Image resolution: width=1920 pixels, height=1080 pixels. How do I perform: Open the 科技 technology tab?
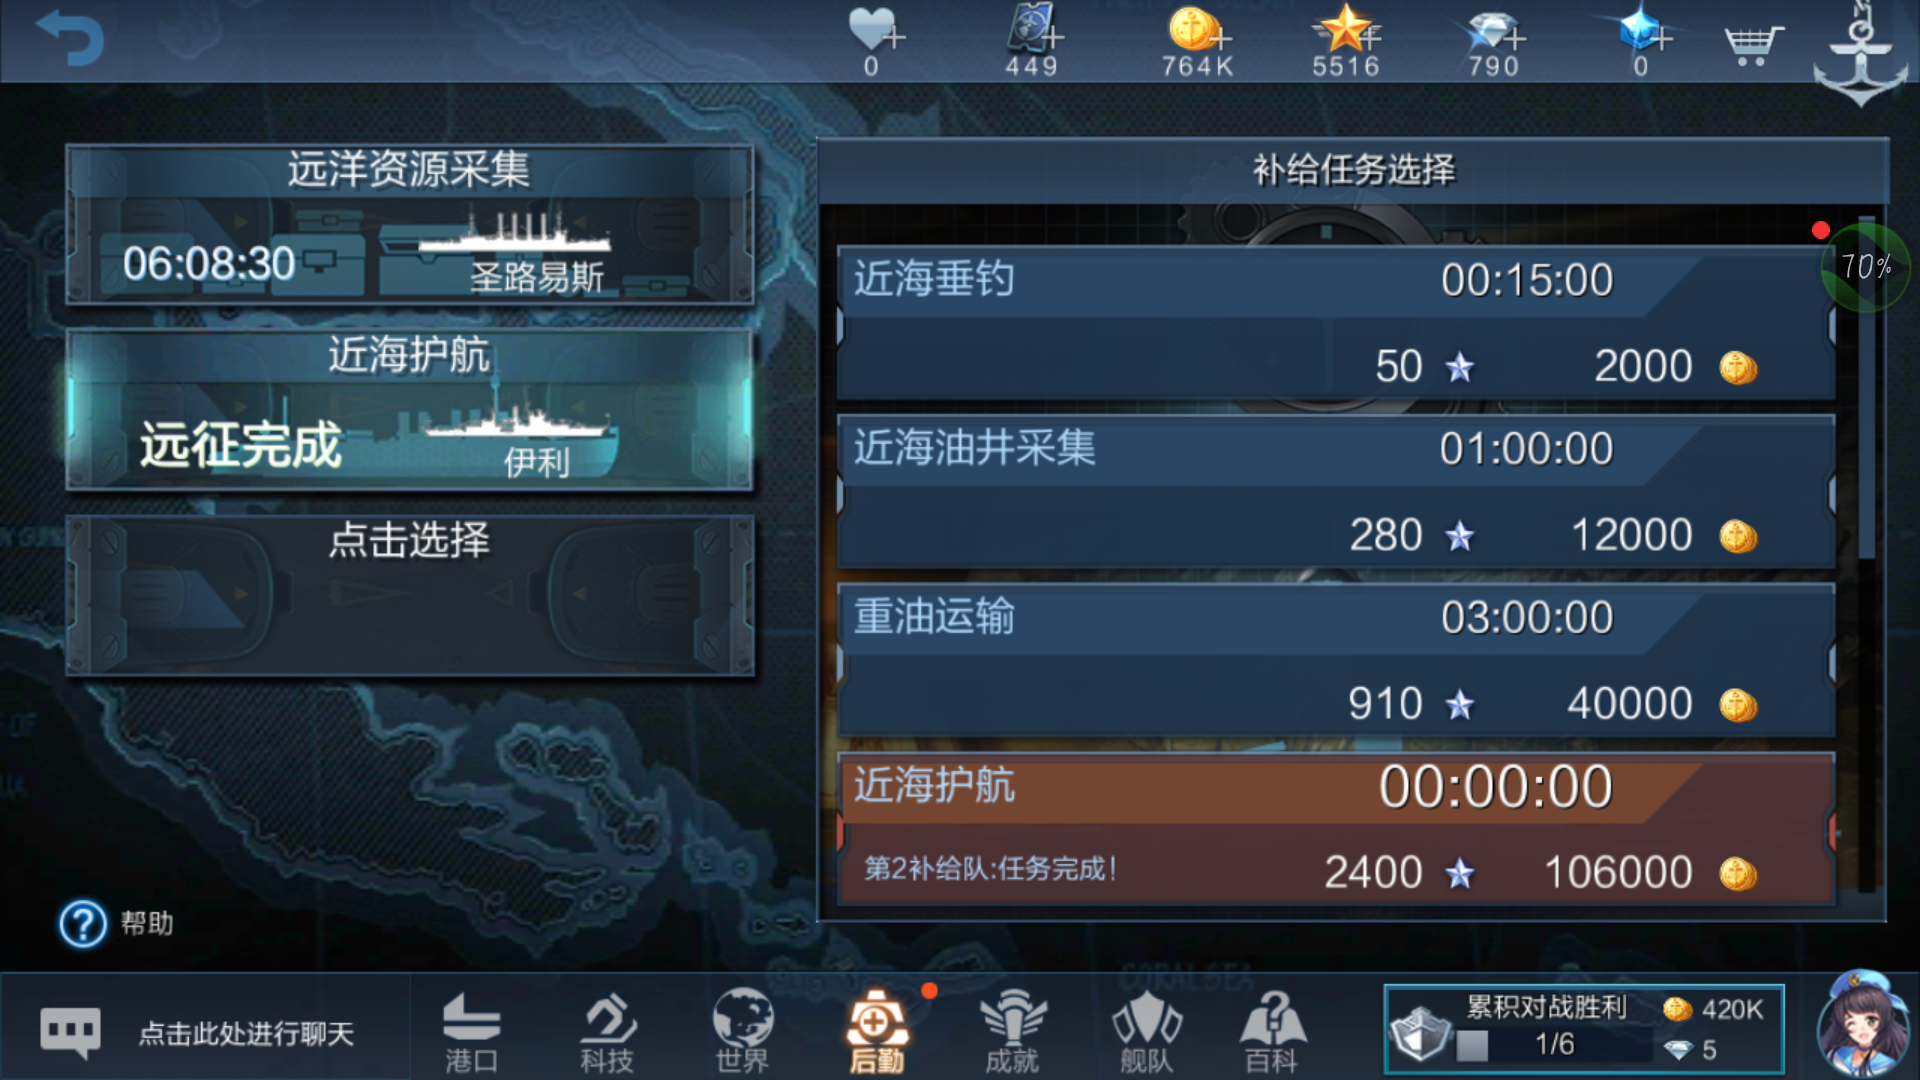pyautogui.click(x=607, y=1032)
